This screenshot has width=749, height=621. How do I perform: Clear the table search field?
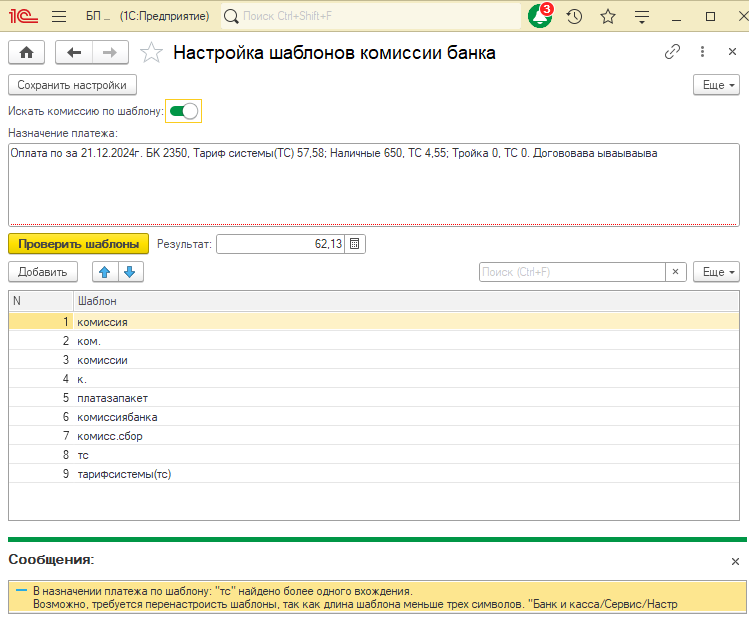click(675, 272)
